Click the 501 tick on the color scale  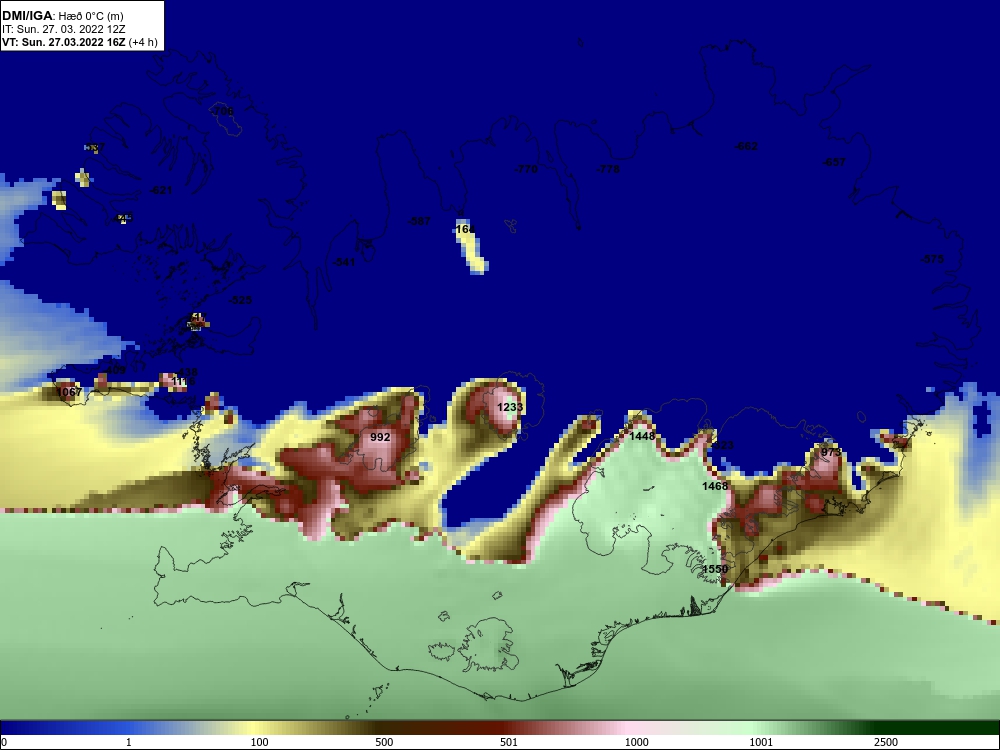click(508, 742)
